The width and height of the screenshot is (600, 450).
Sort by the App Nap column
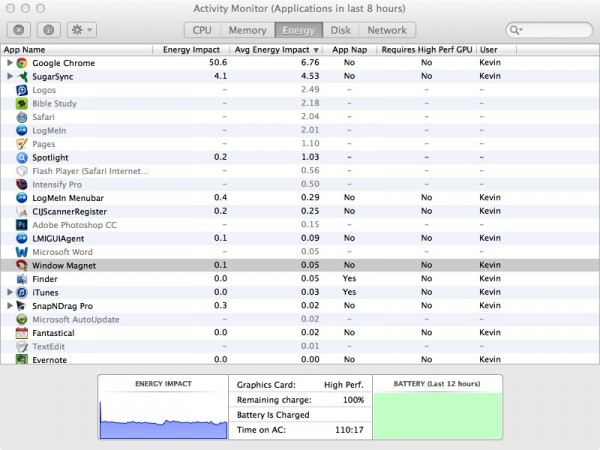tap(349, 50)
